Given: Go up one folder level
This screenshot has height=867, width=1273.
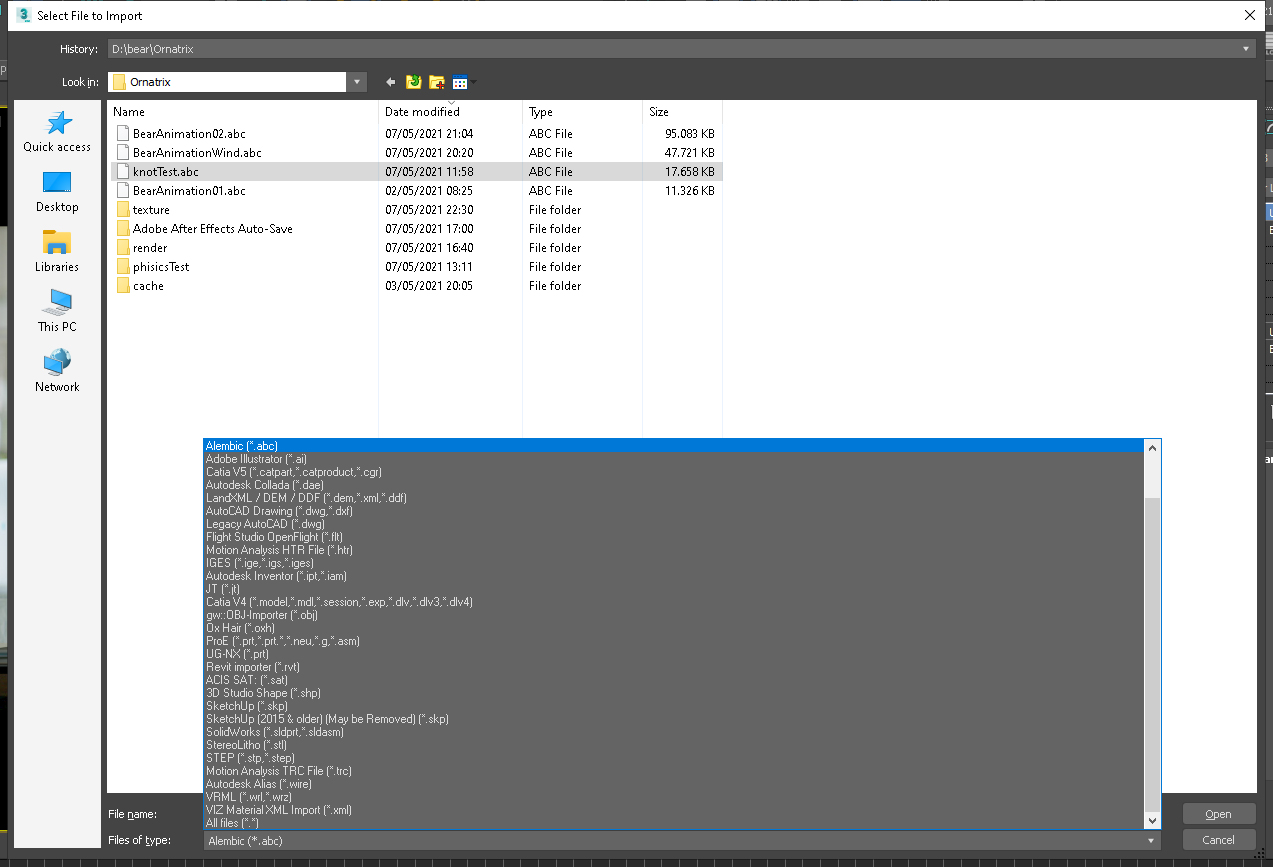Looking at the screenshot, I should 414,82.
